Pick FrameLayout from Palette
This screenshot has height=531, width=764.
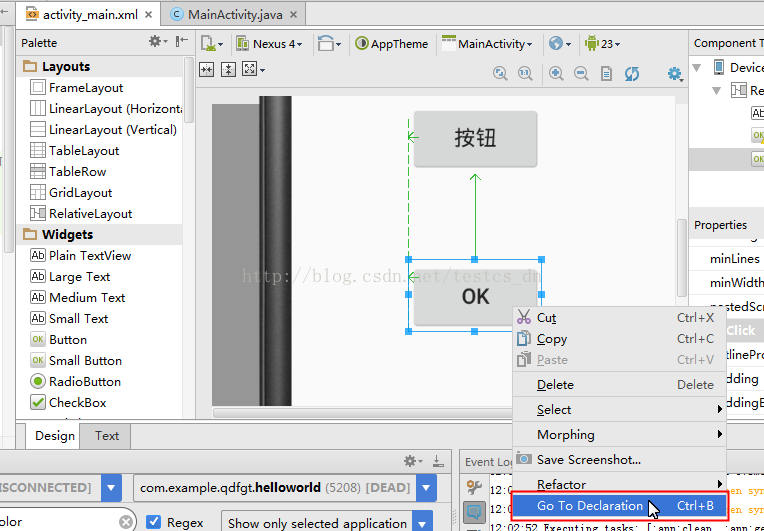[76, 88]
